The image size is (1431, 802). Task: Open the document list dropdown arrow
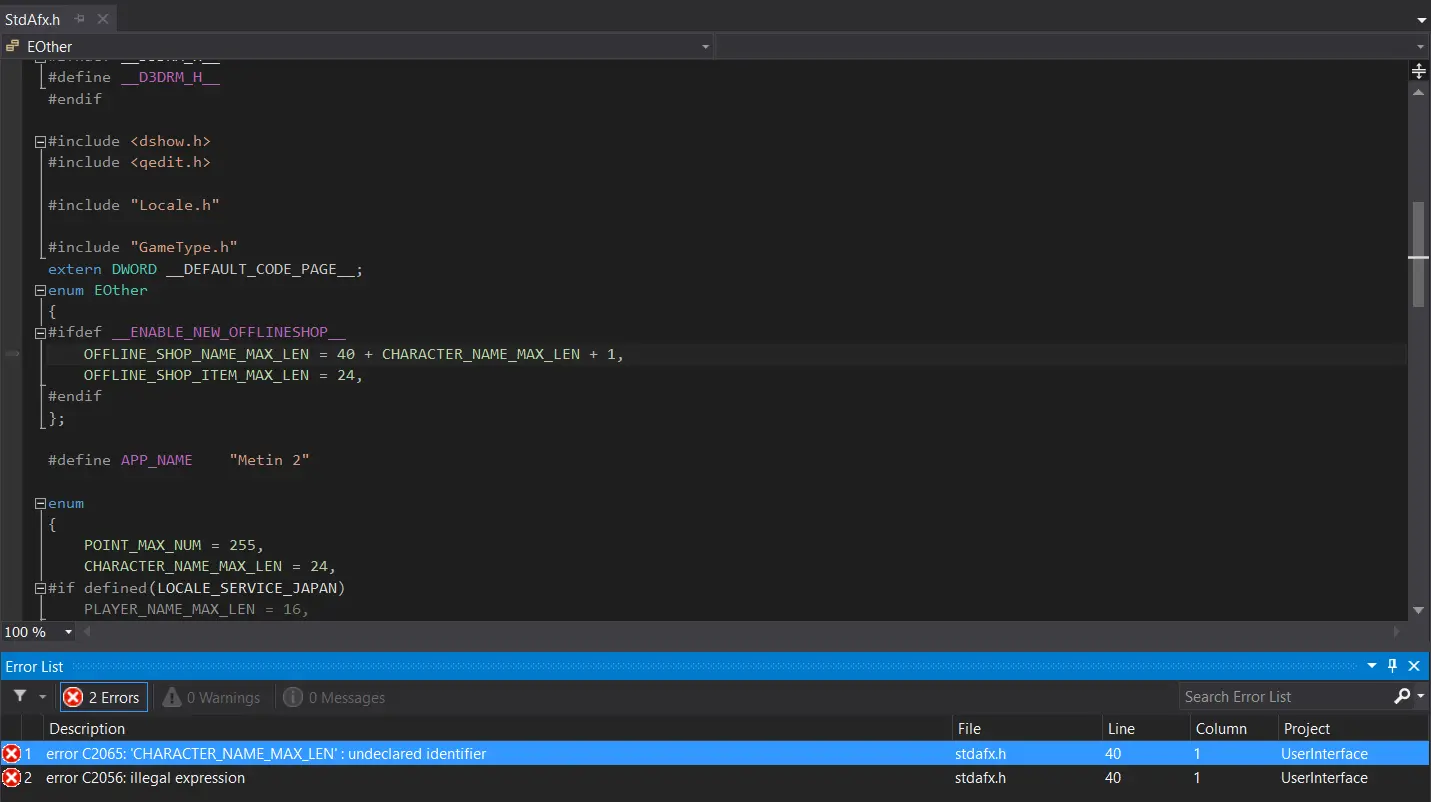[x=1422, y=20]
